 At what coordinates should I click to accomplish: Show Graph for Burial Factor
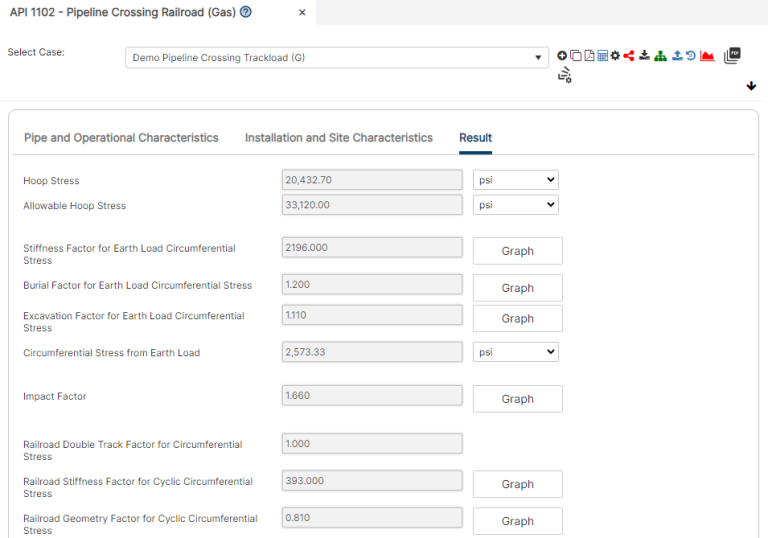pos(517,288)
